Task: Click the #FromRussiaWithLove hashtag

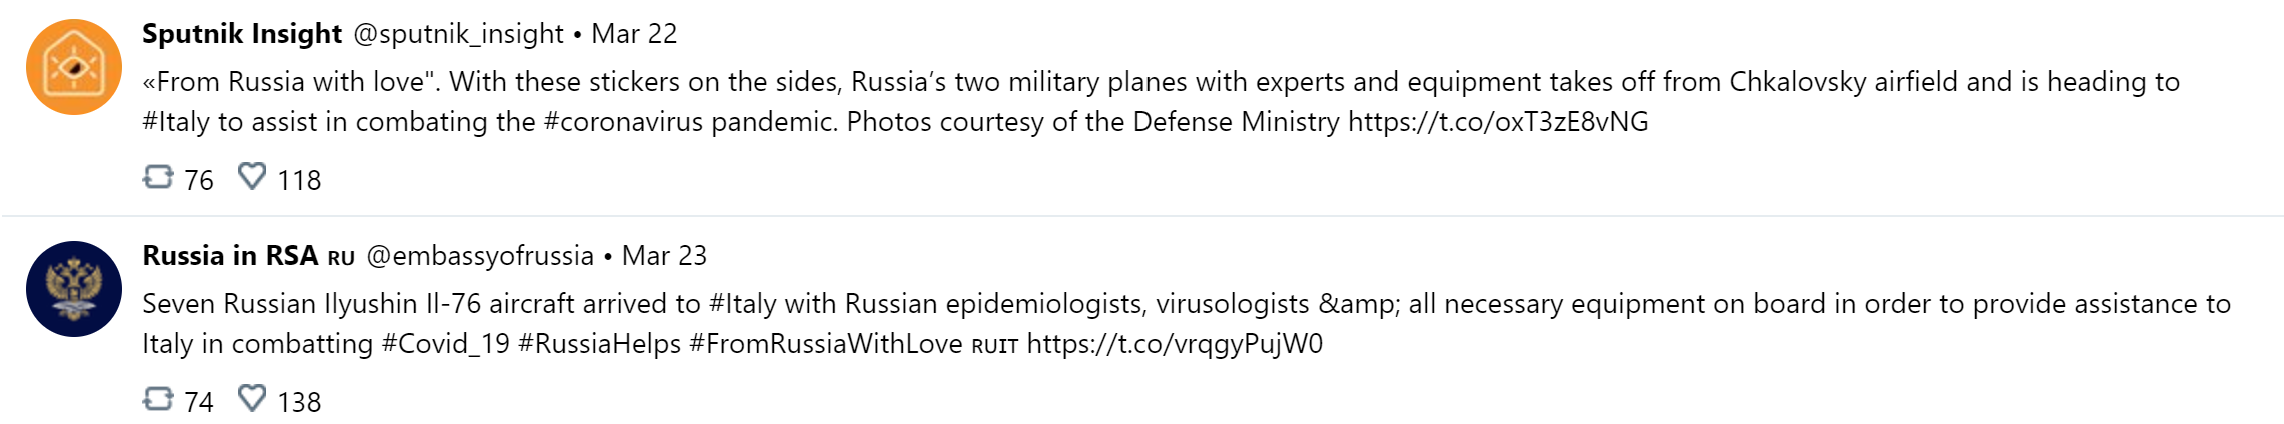Action: tap(826, 344)
